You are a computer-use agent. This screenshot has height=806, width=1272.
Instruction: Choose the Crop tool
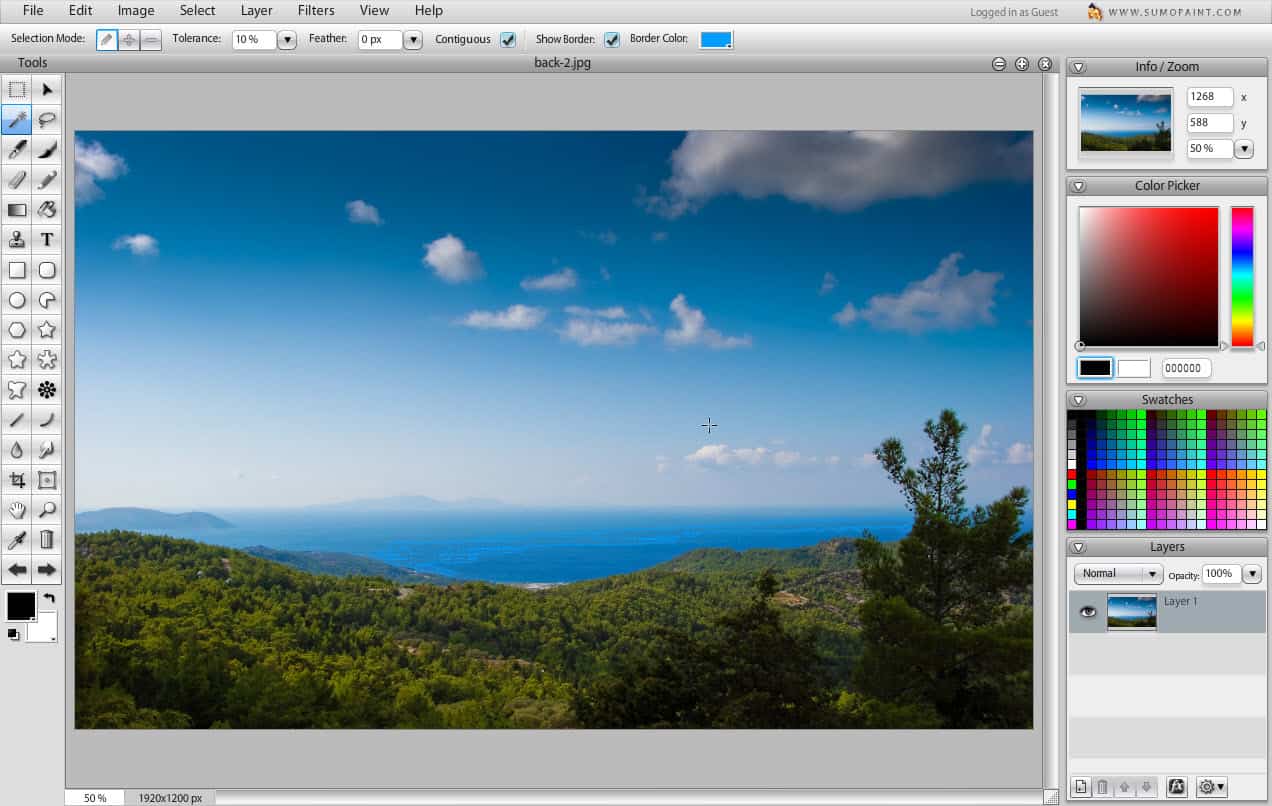point(17,480)
